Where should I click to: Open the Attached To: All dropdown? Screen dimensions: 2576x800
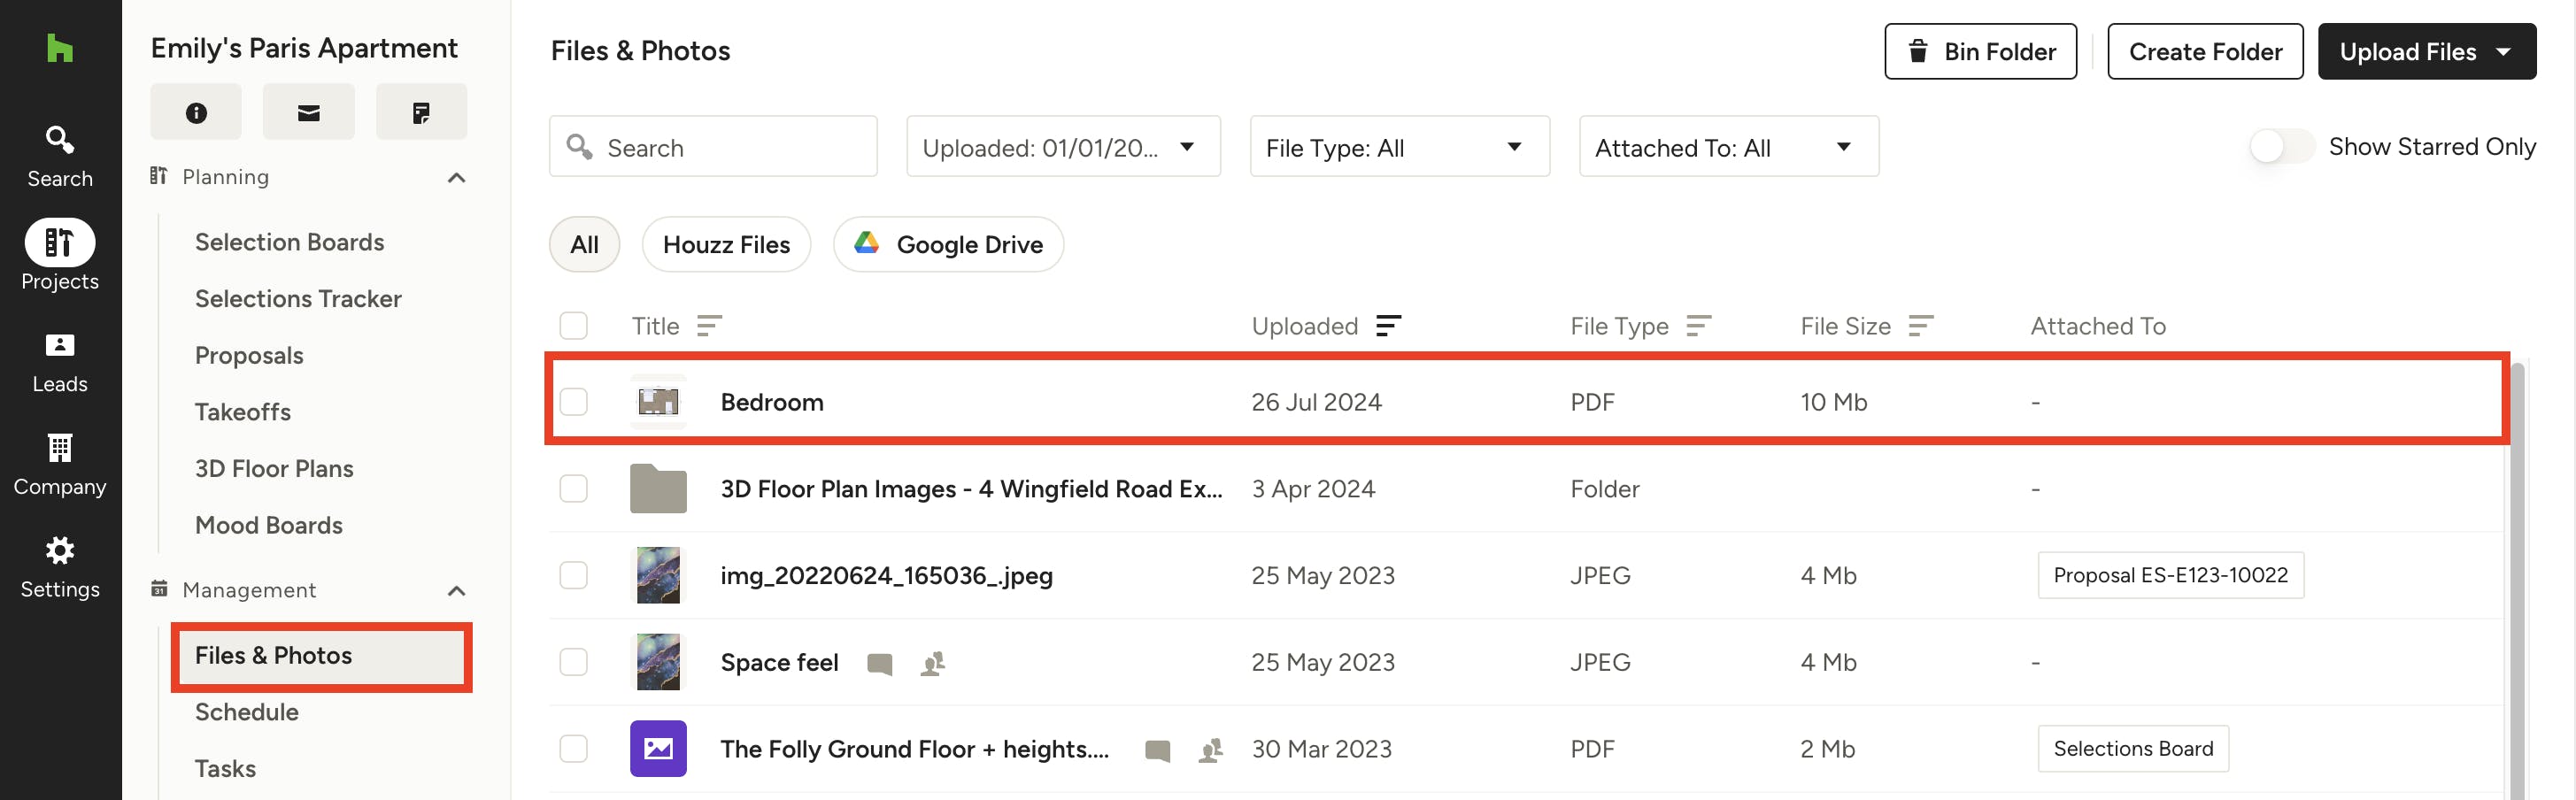(x=1728, y=147)
